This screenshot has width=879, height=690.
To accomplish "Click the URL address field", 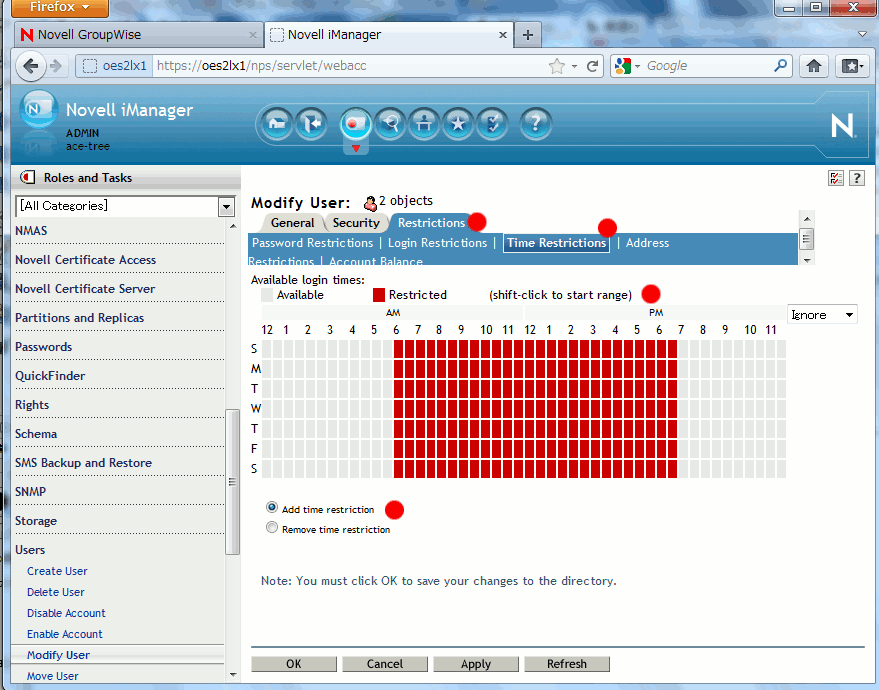I will (x=350, y=66).
